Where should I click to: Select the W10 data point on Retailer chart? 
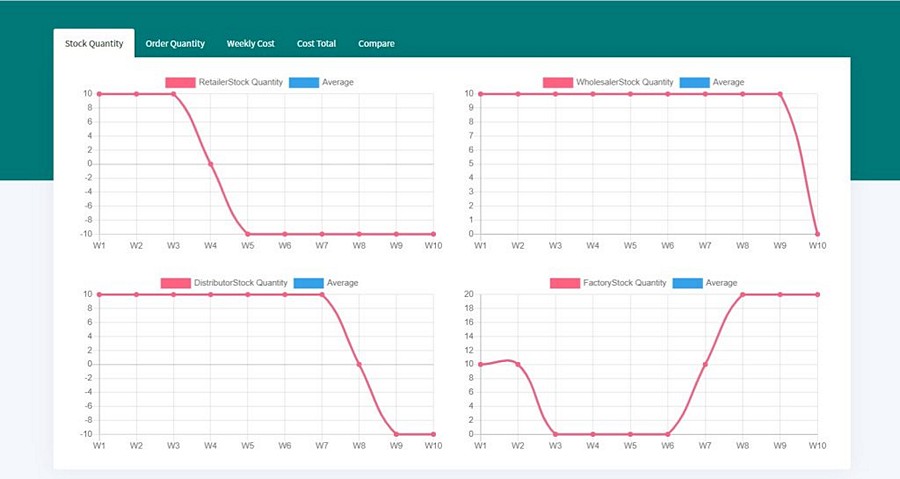(433, 234)
